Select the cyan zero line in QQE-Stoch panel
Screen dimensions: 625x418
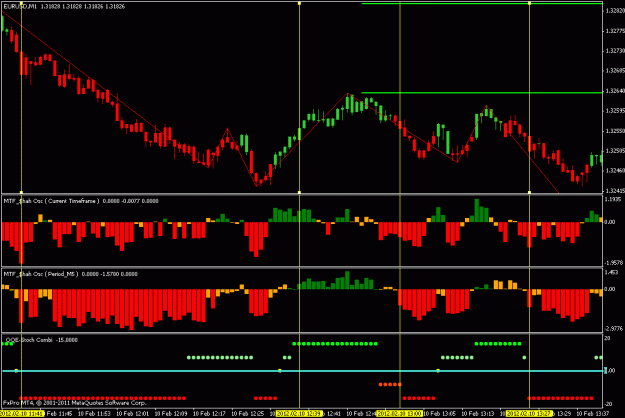302,371
